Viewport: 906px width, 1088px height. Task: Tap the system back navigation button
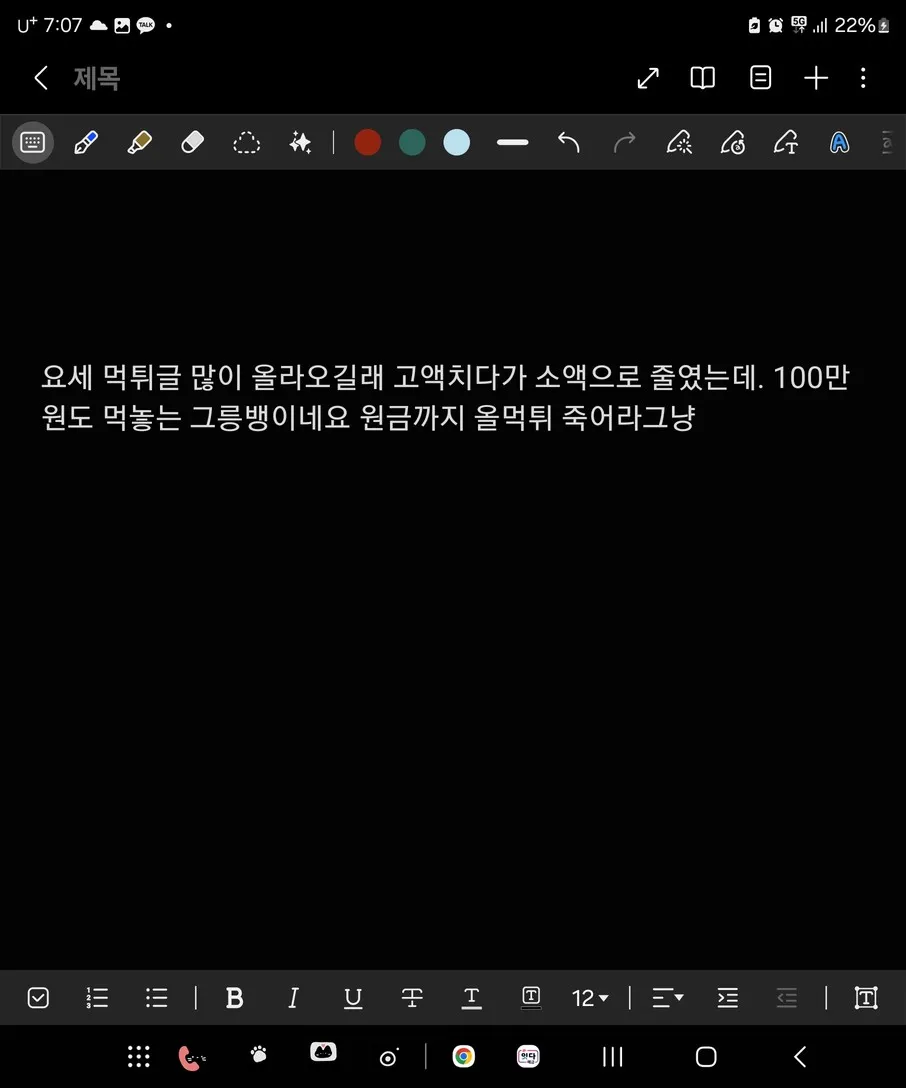pos(800,1057)
